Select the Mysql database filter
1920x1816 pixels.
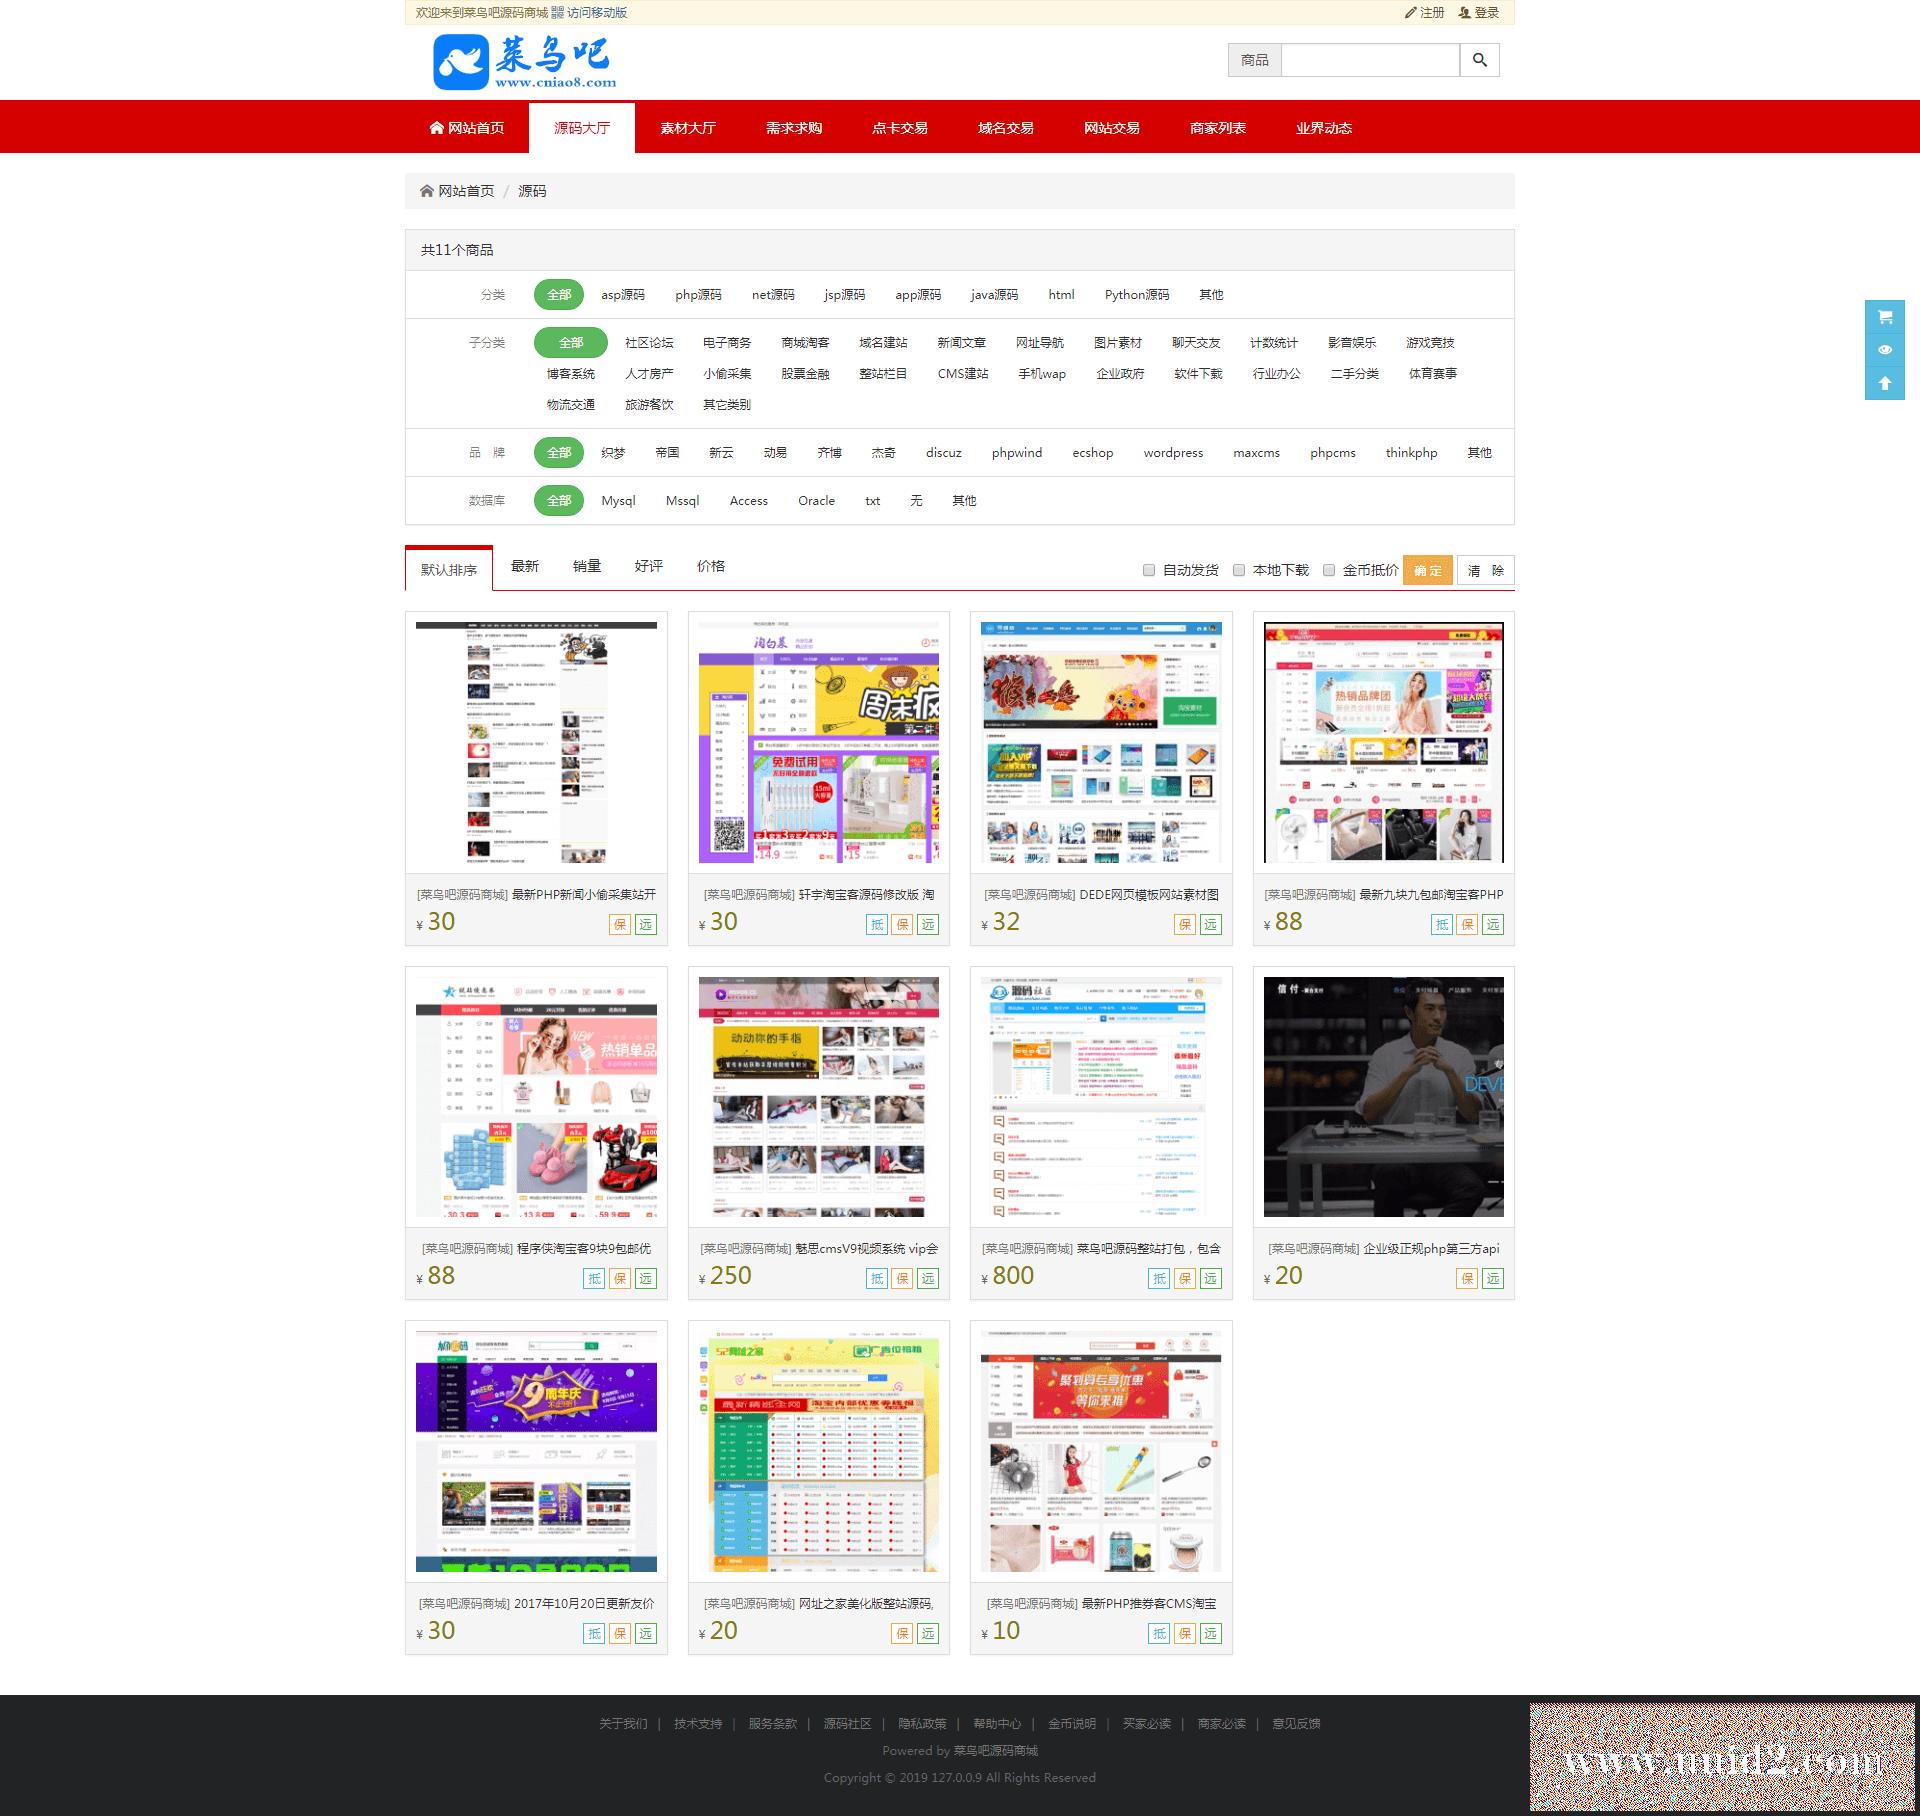[x=618, y=501]
